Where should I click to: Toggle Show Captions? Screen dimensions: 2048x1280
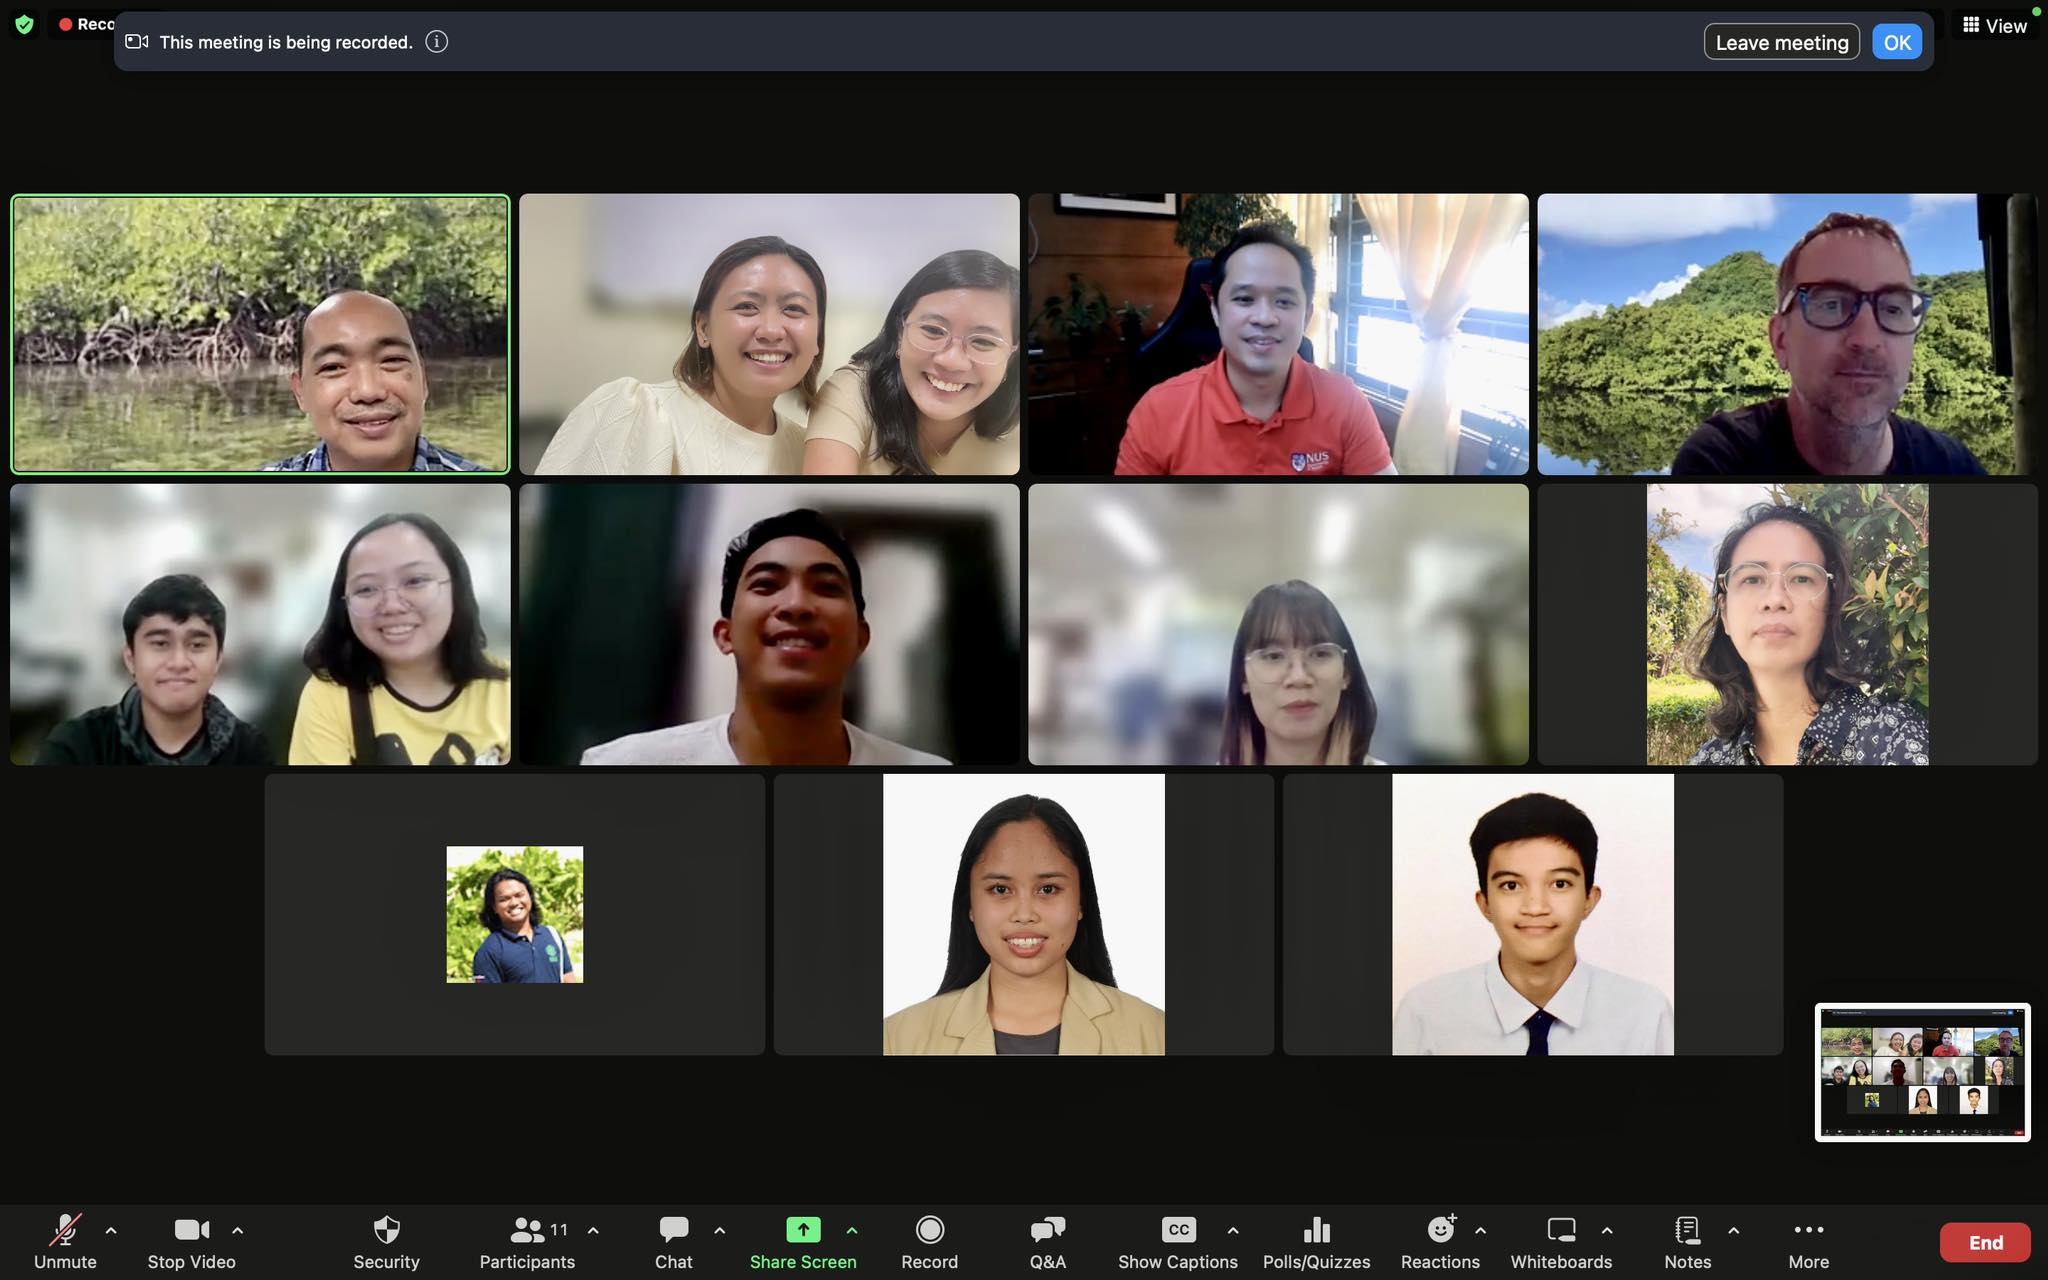tap(1178, 1230)
